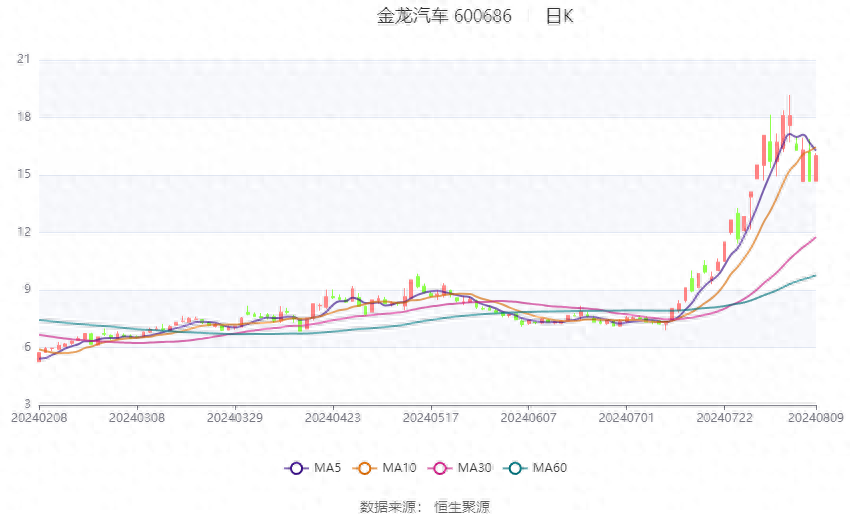The width and height of the screenshot is (850, 517).
Task: Click the y-axis value 6
Action: pos(27,347)
